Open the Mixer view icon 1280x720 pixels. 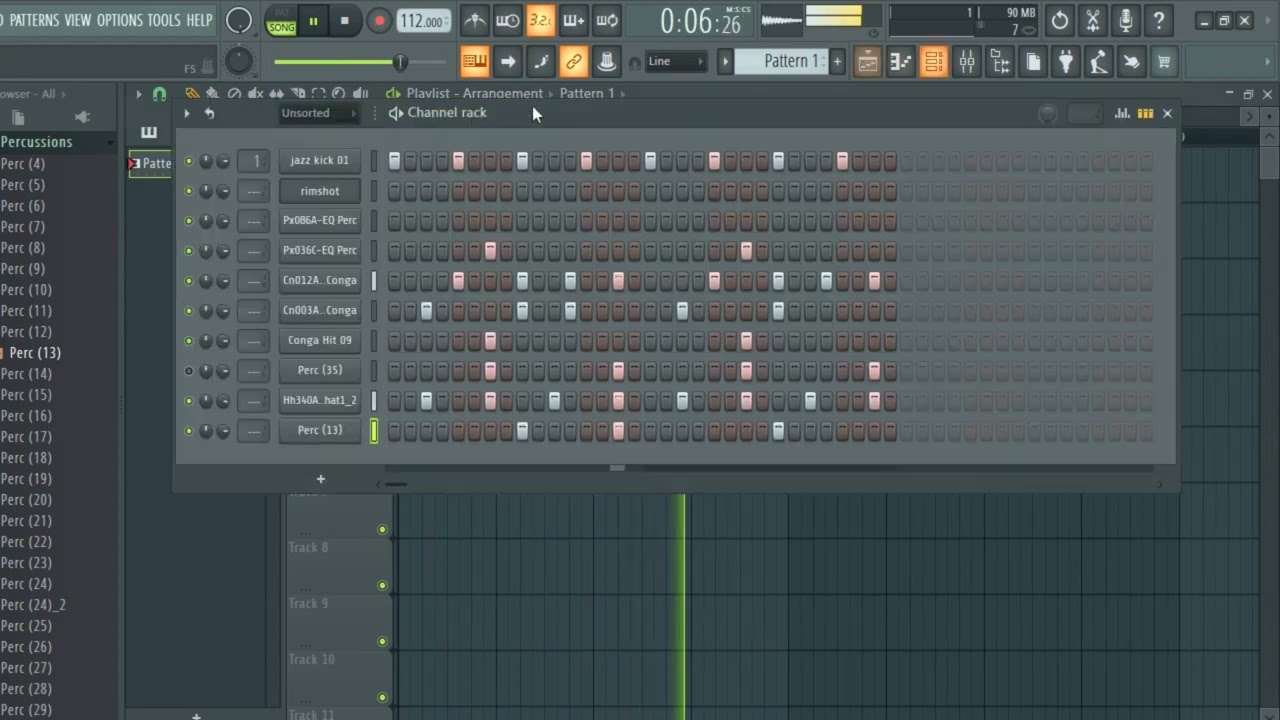[967, 62]
